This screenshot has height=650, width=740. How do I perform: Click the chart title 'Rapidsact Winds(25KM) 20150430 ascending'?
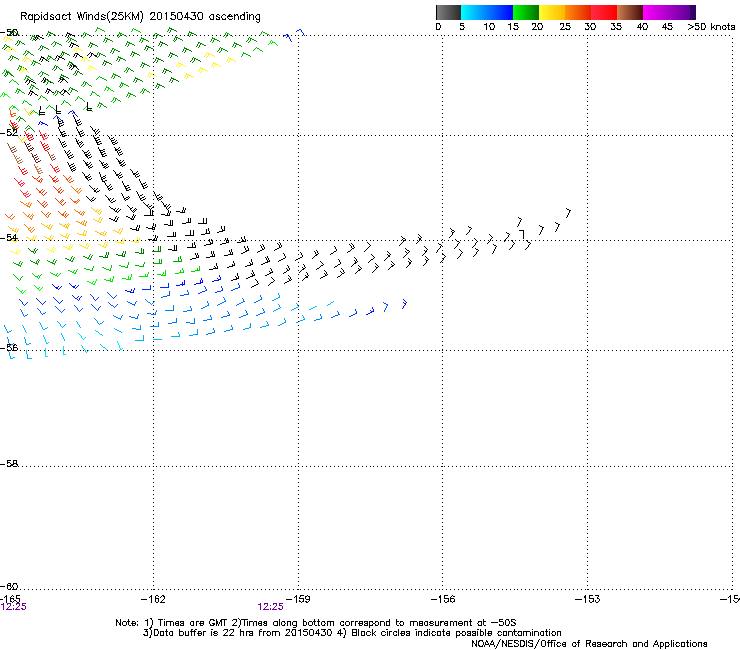tap(140, 17)
